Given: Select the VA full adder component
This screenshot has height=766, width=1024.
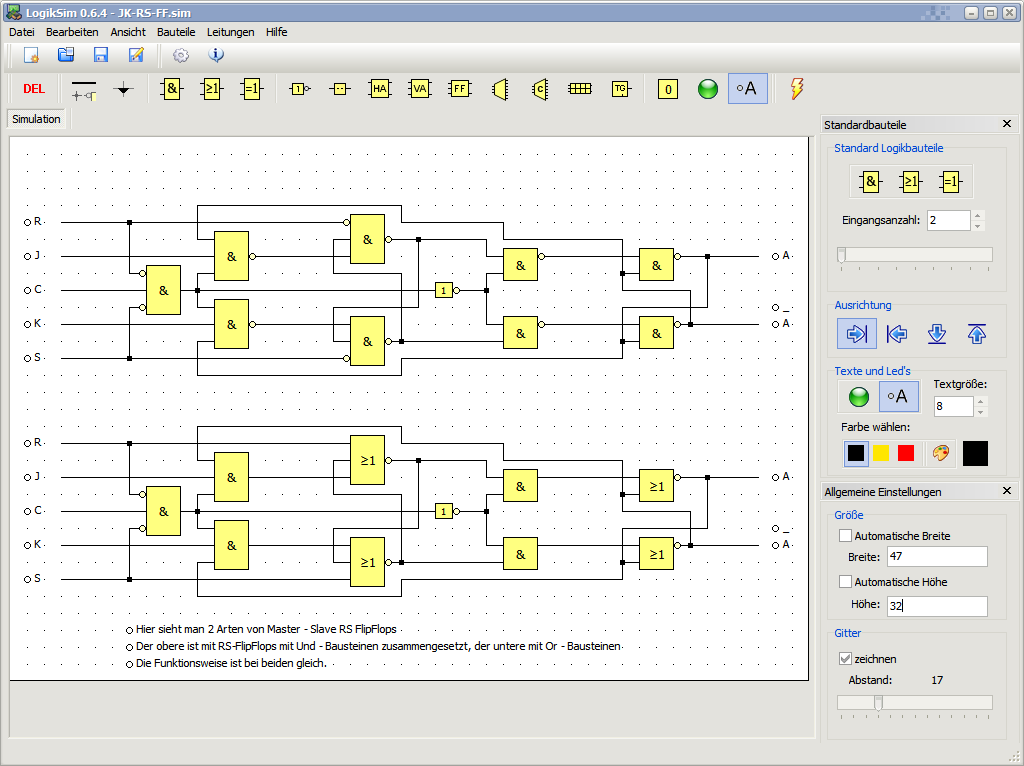Looking at the screenshot, I should click(x=419, y=89).
